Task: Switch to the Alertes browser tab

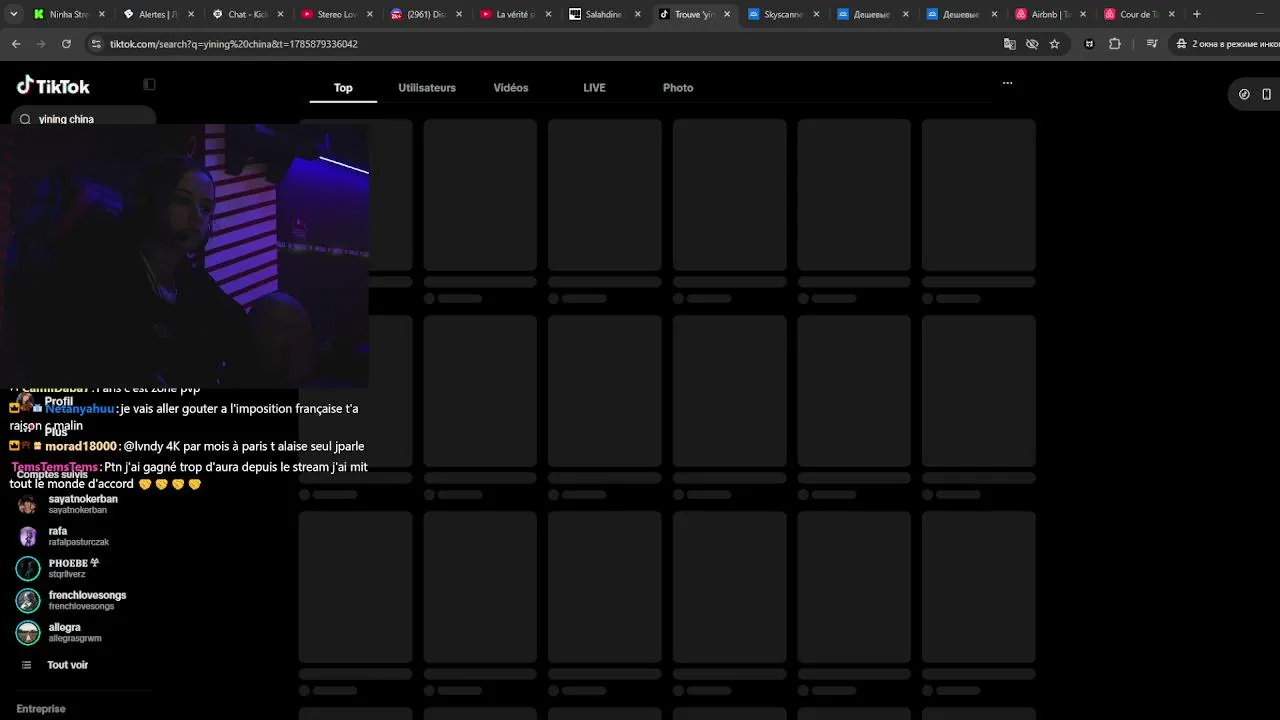Action: point(158,14)
